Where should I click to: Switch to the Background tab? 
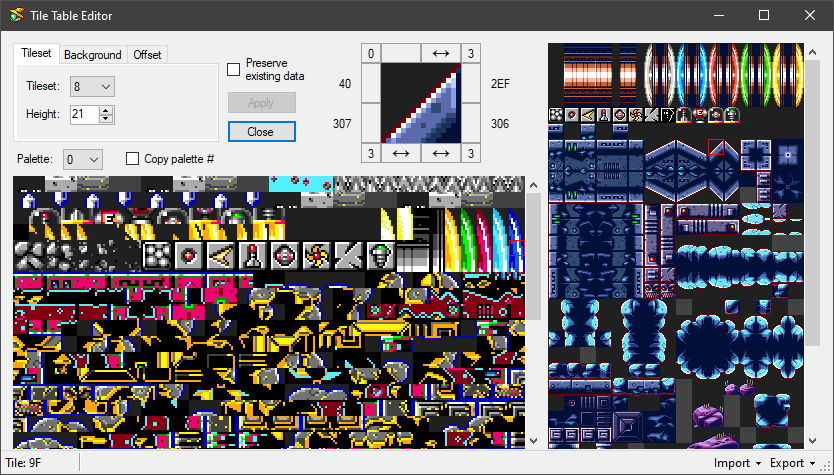[x=93, y=55]
